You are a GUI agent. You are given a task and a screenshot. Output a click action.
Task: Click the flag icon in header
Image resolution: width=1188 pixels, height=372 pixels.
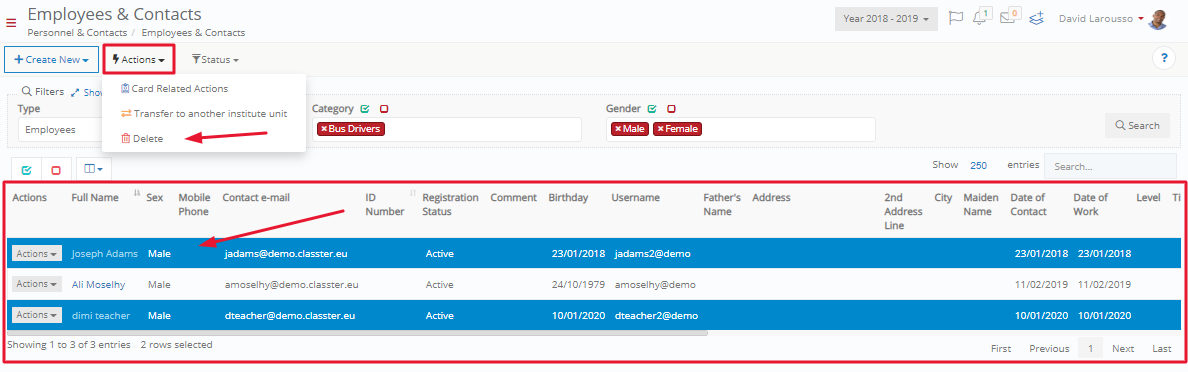pyautogui.click(x=956, y=18)
